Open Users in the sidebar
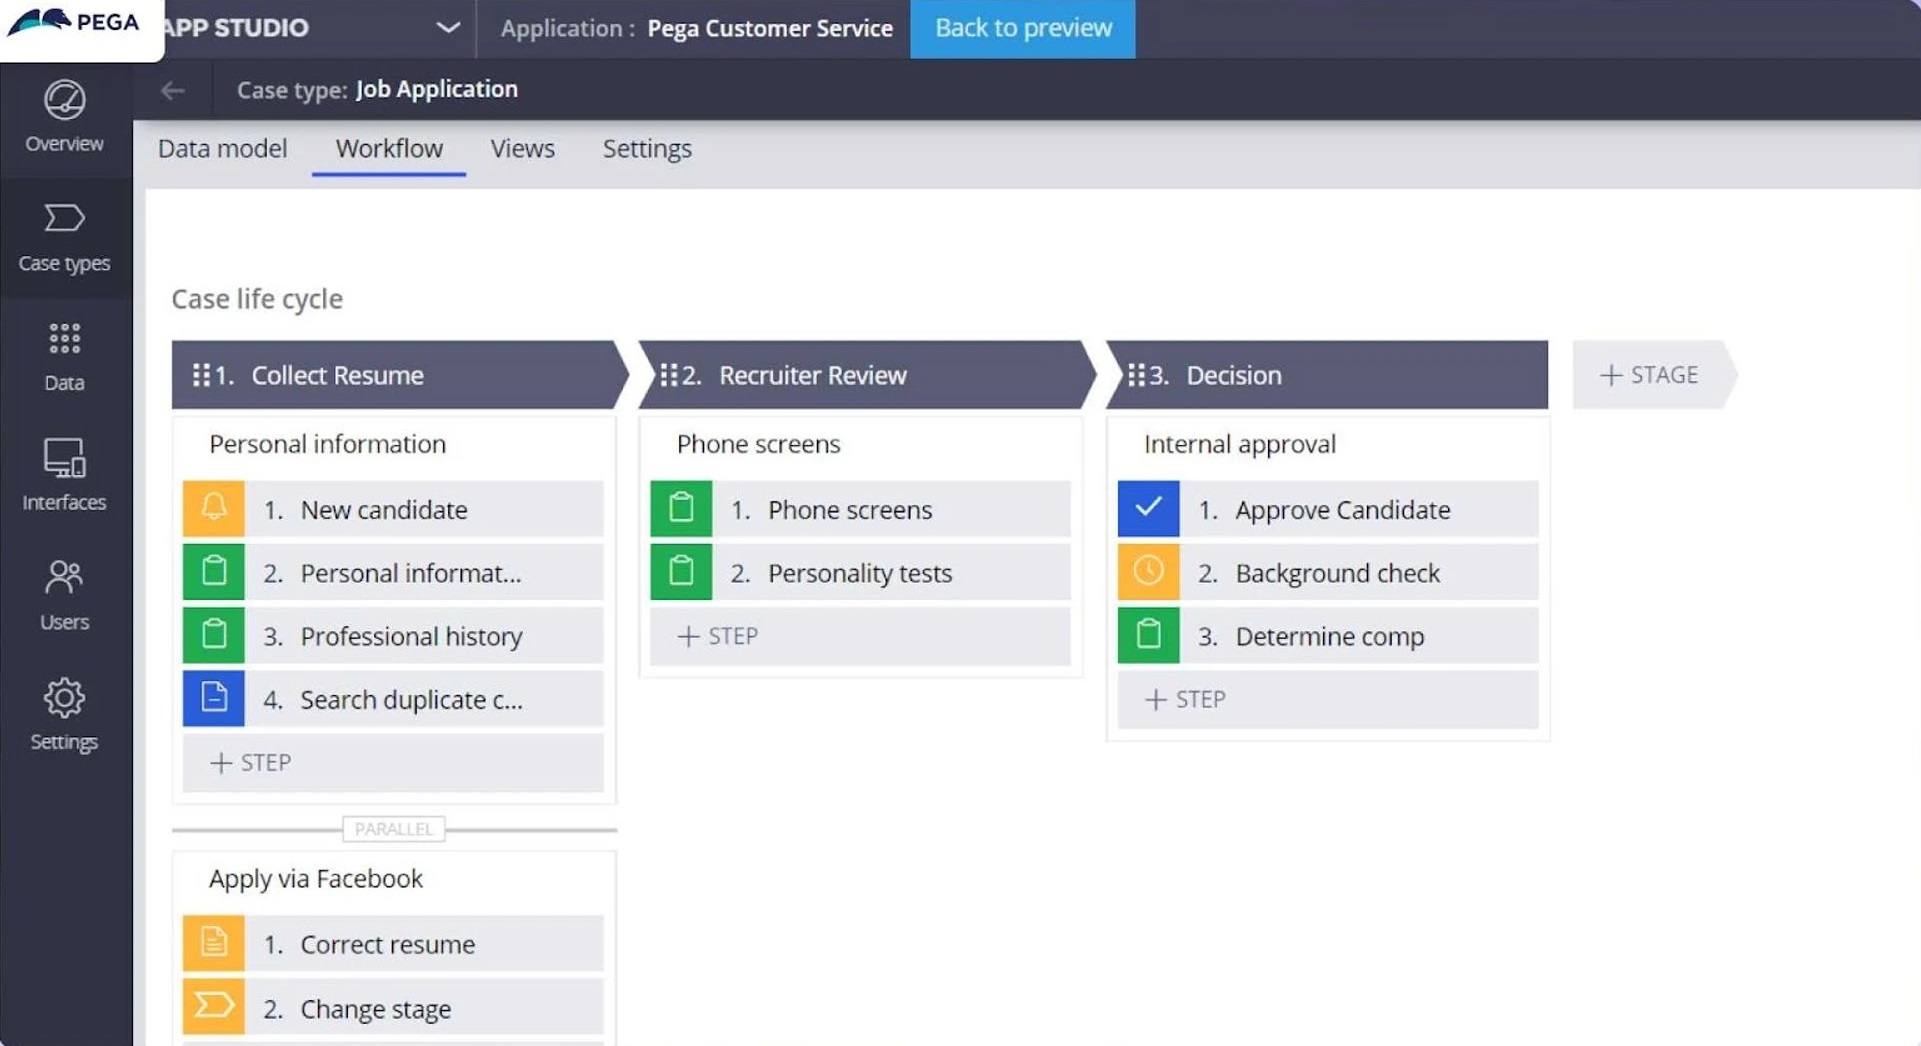This screenshot has height=1046, width=1921. tap(64, 595)
